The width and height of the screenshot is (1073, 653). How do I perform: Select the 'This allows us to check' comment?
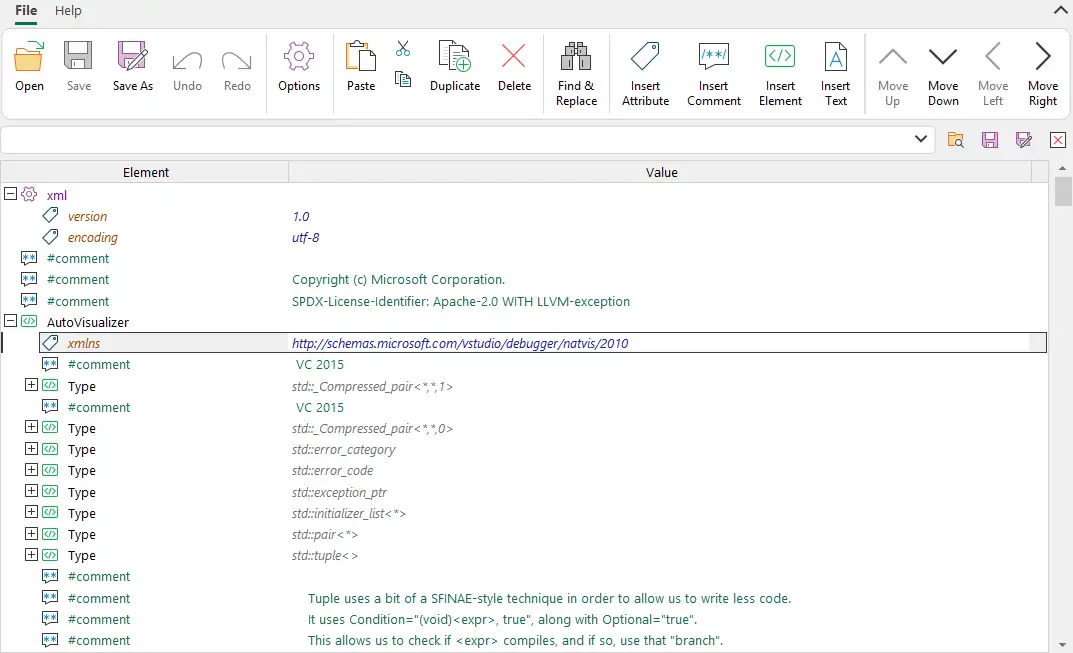click(515, 641)
